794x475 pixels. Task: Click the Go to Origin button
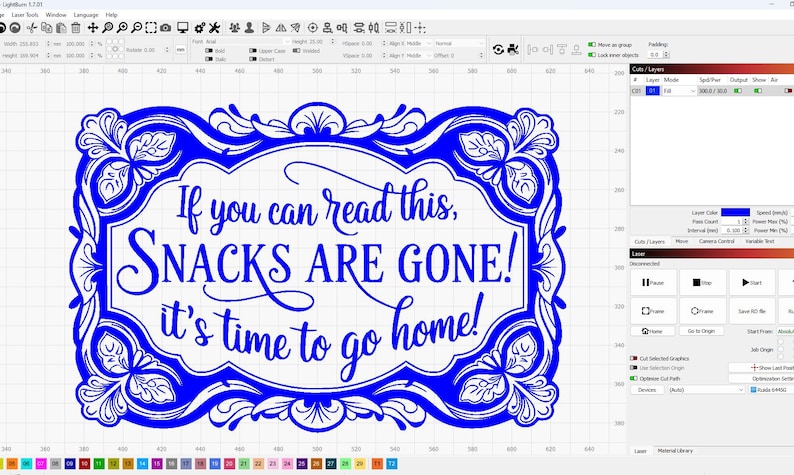pyautogui.click(x=701, y=331)
